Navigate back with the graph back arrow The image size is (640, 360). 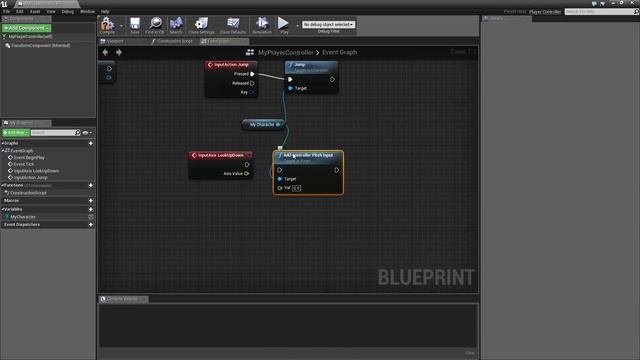click(x=105, y=52)
